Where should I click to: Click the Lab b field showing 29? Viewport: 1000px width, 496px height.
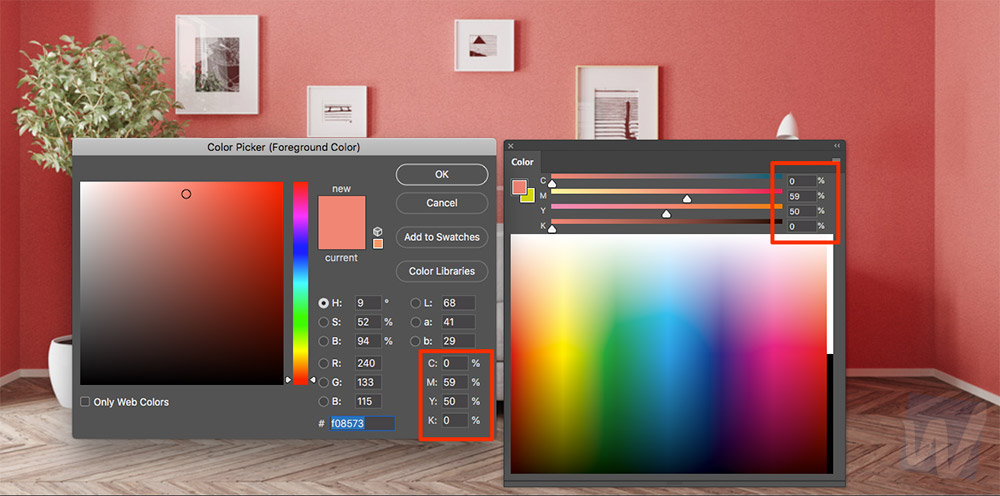(x=457, y=341)
